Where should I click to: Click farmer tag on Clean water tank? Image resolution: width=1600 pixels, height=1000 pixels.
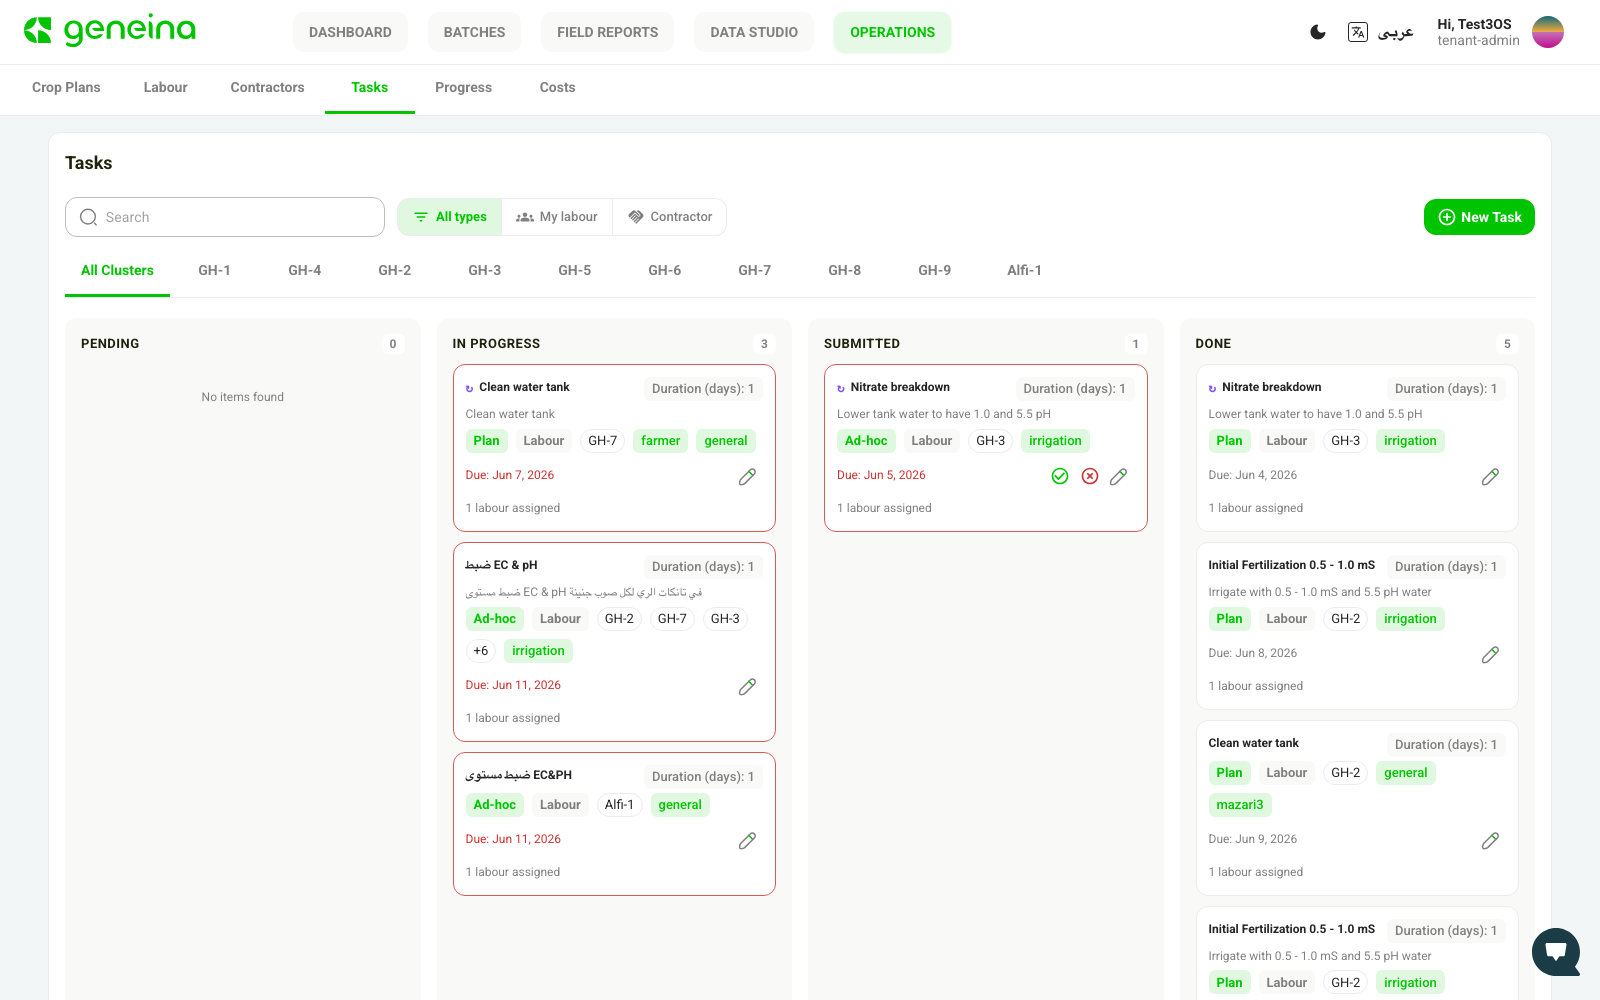coord(660,441)
